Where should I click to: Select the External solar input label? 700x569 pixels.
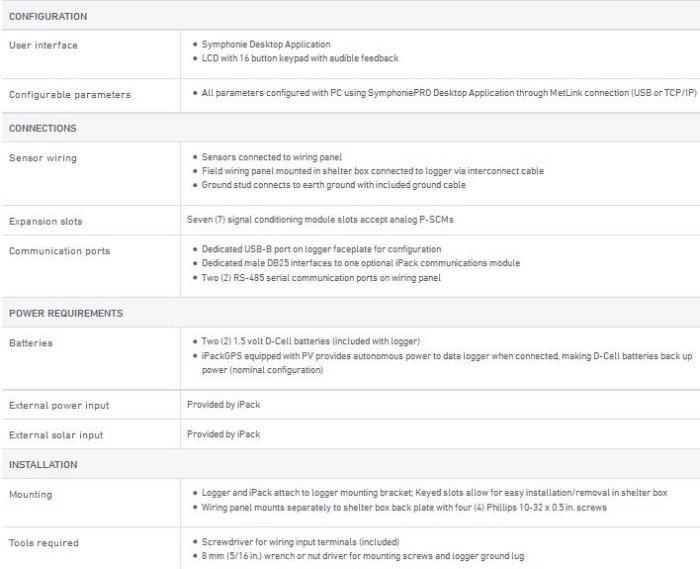pos(56,435)
